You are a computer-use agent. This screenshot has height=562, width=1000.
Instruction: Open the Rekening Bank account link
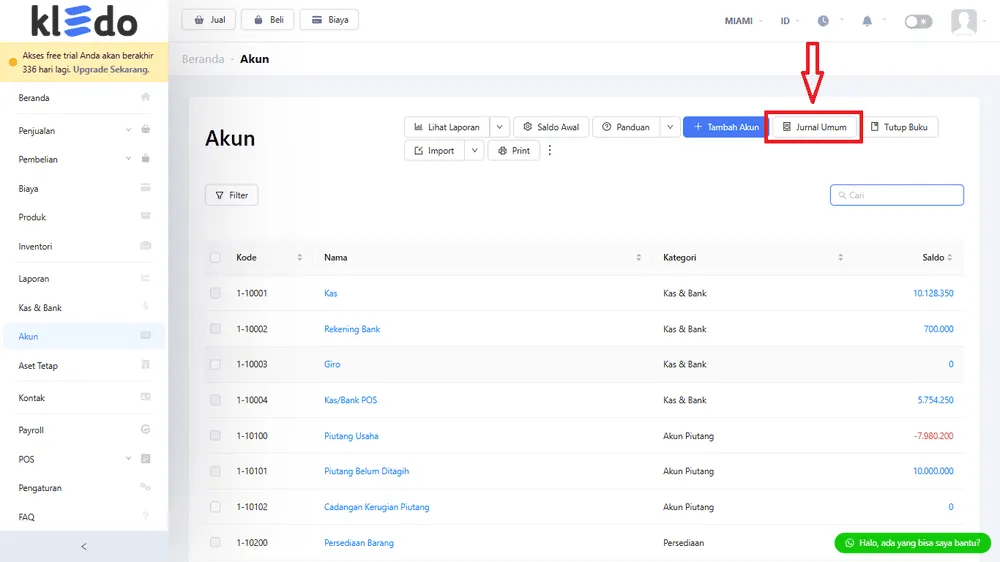click(352, 329)
